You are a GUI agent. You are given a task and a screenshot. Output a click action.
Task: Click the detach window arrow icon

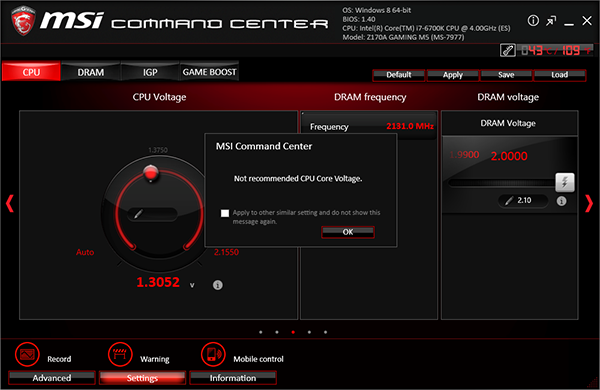tap(551, 21)
